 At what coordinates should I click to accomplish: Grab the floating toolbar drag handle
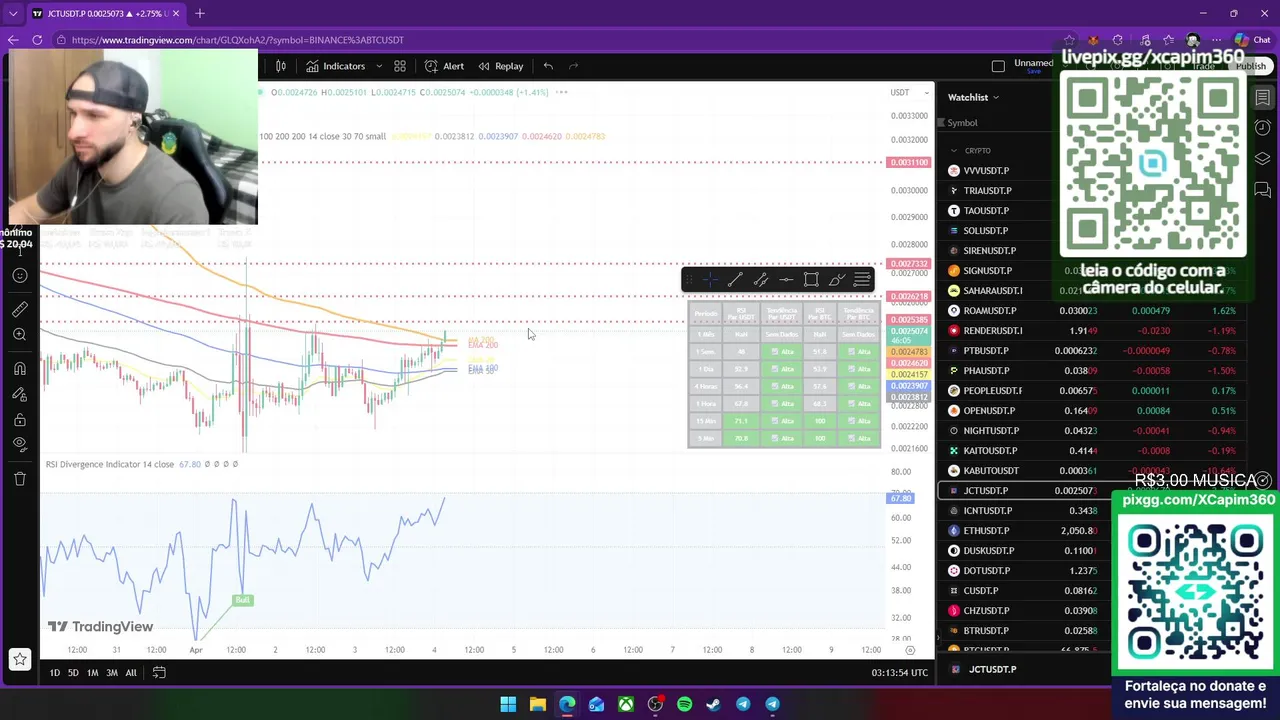(688, 280)
